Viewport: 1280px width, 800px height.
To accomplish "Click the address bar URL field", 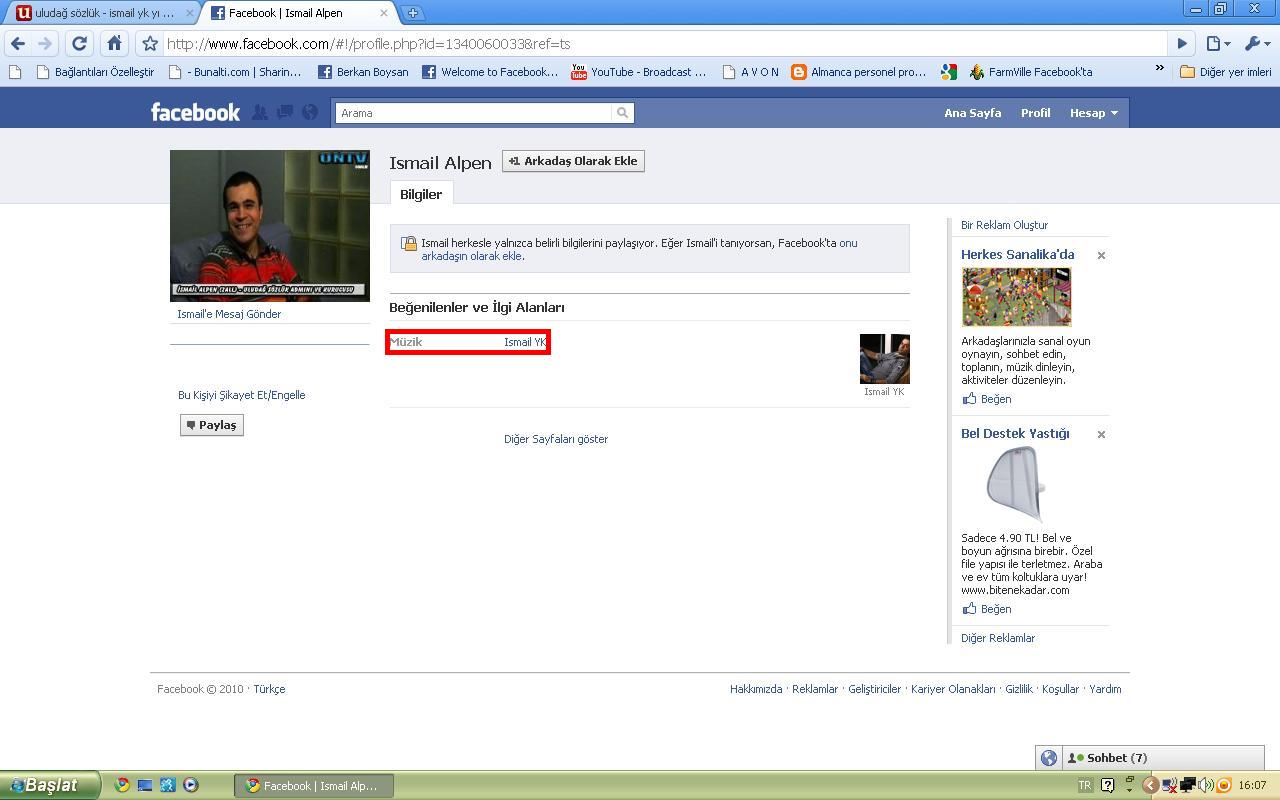I will (664, 44).
